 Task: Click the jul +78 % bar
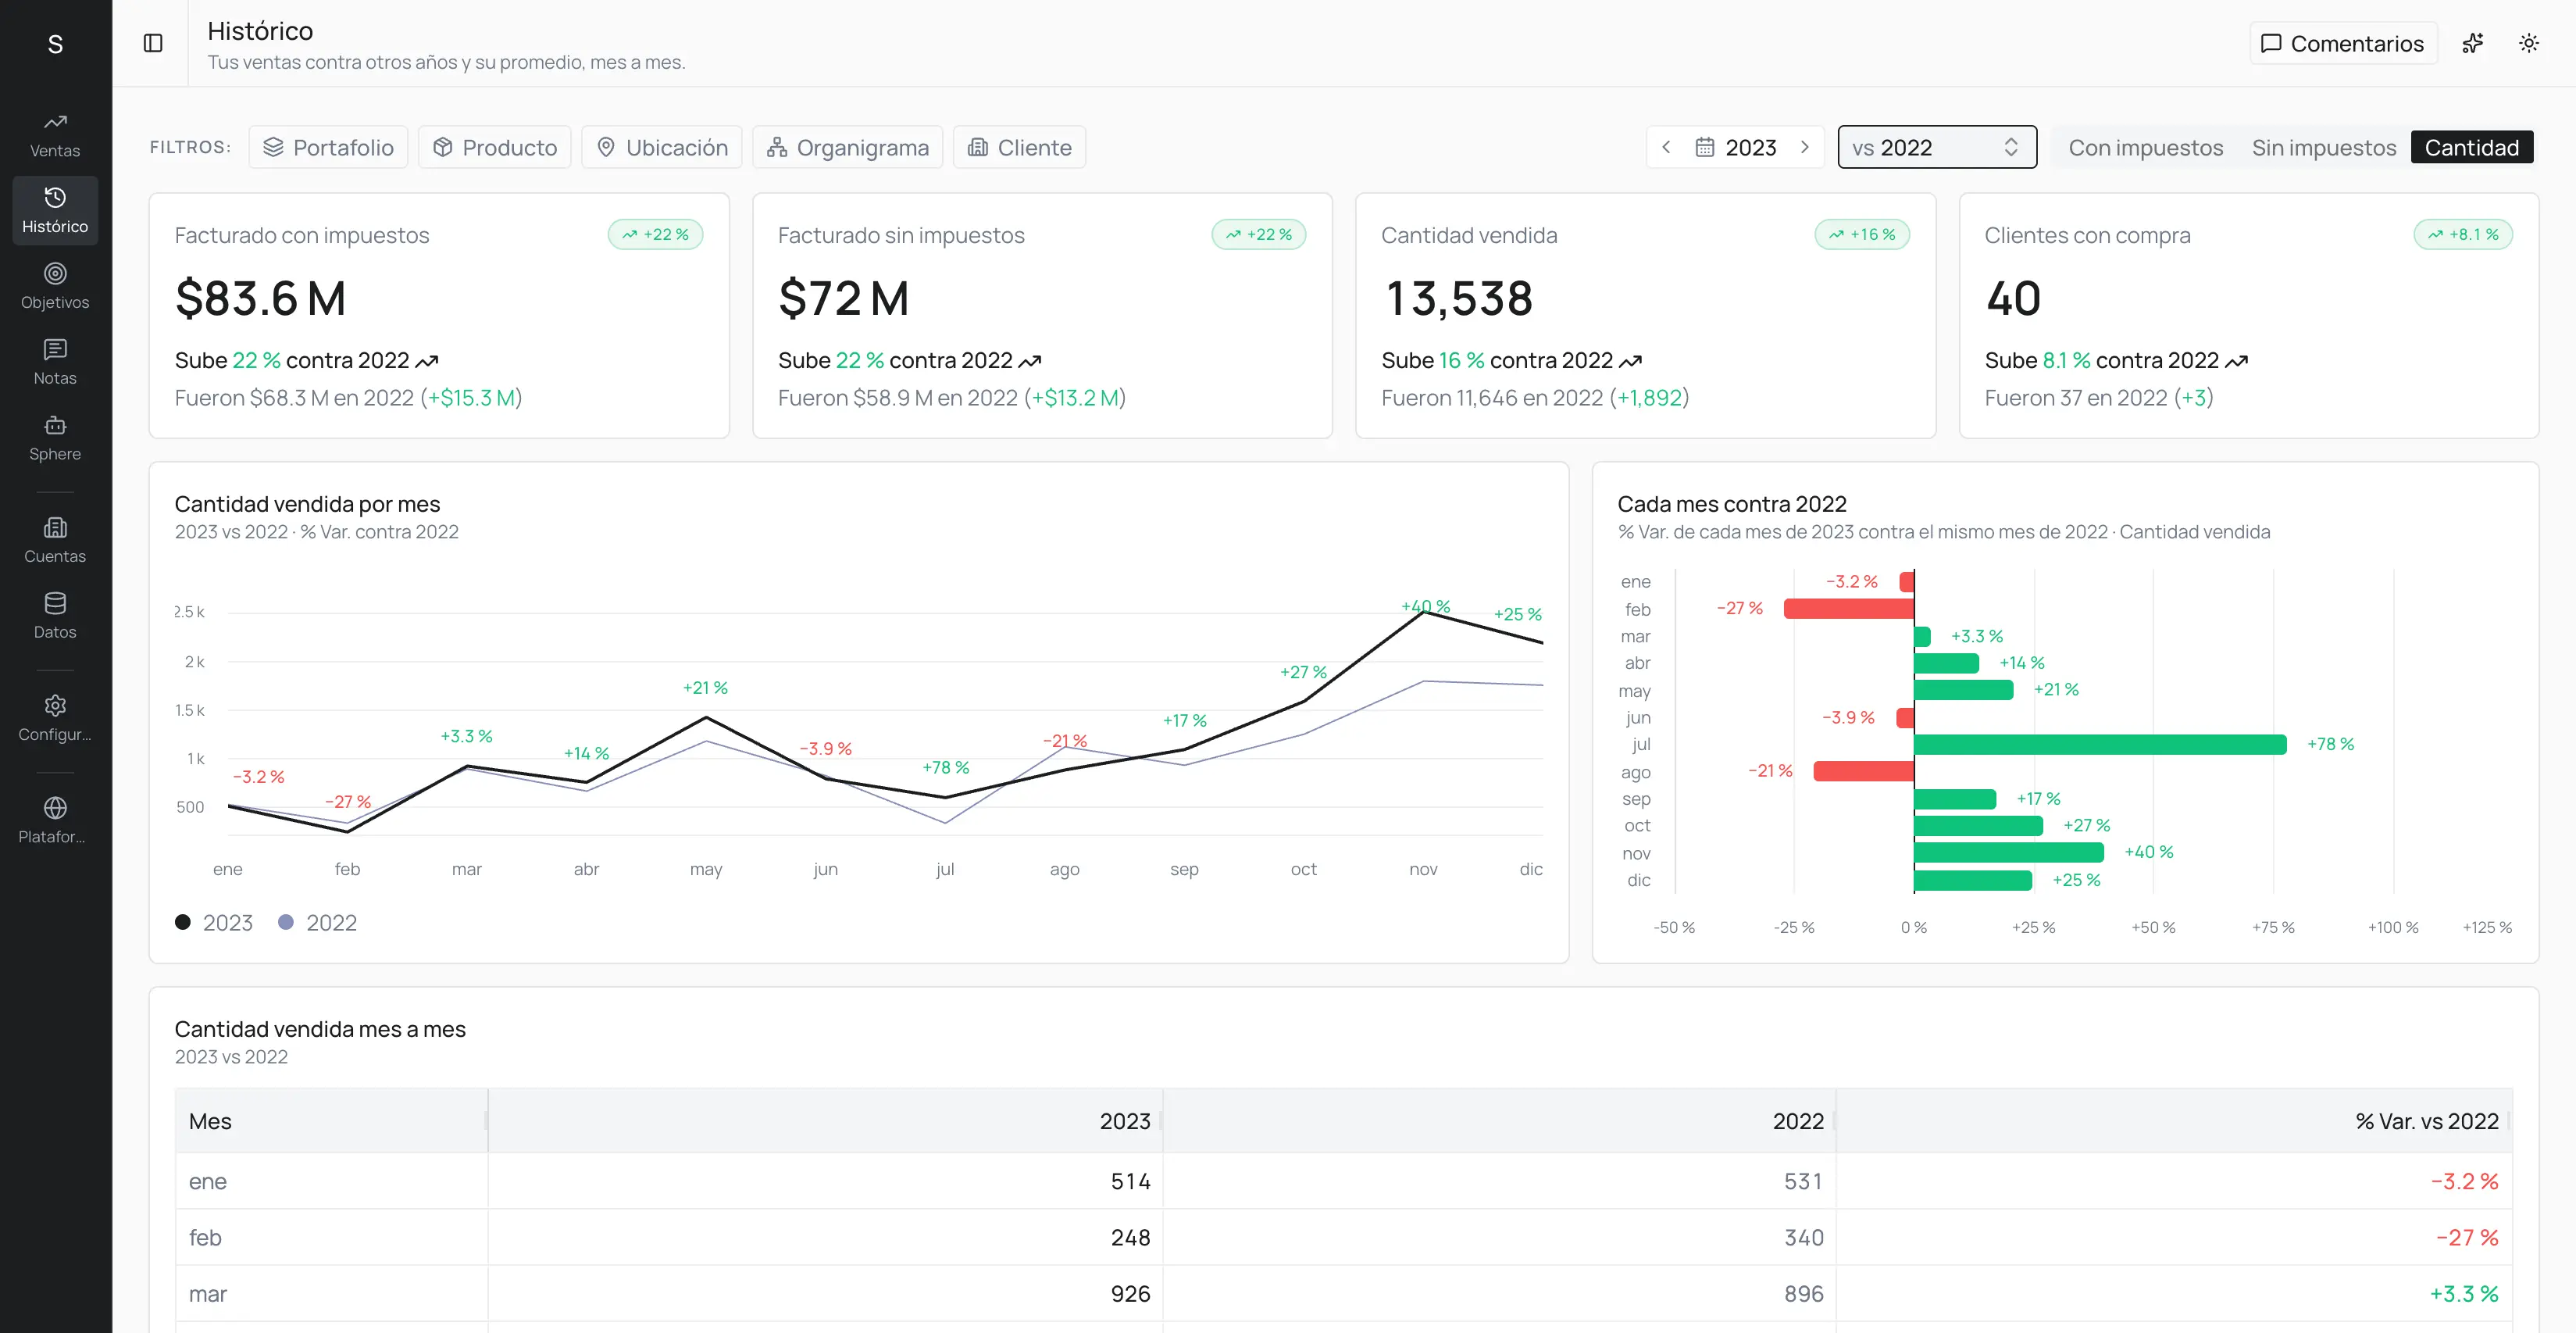click(2100, 744)
